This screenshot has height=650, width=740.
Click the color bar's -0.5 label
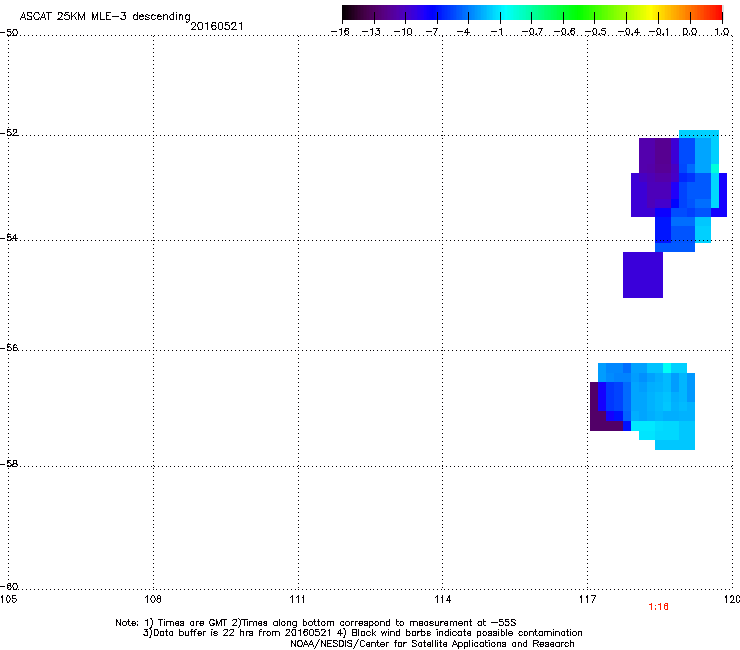click(x=596, y=32)
